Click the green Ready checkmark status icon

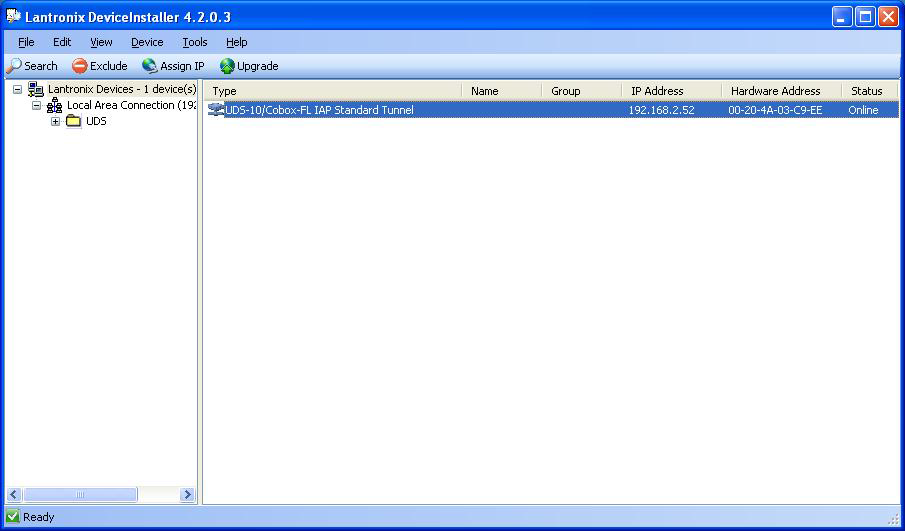pos(13,516)
